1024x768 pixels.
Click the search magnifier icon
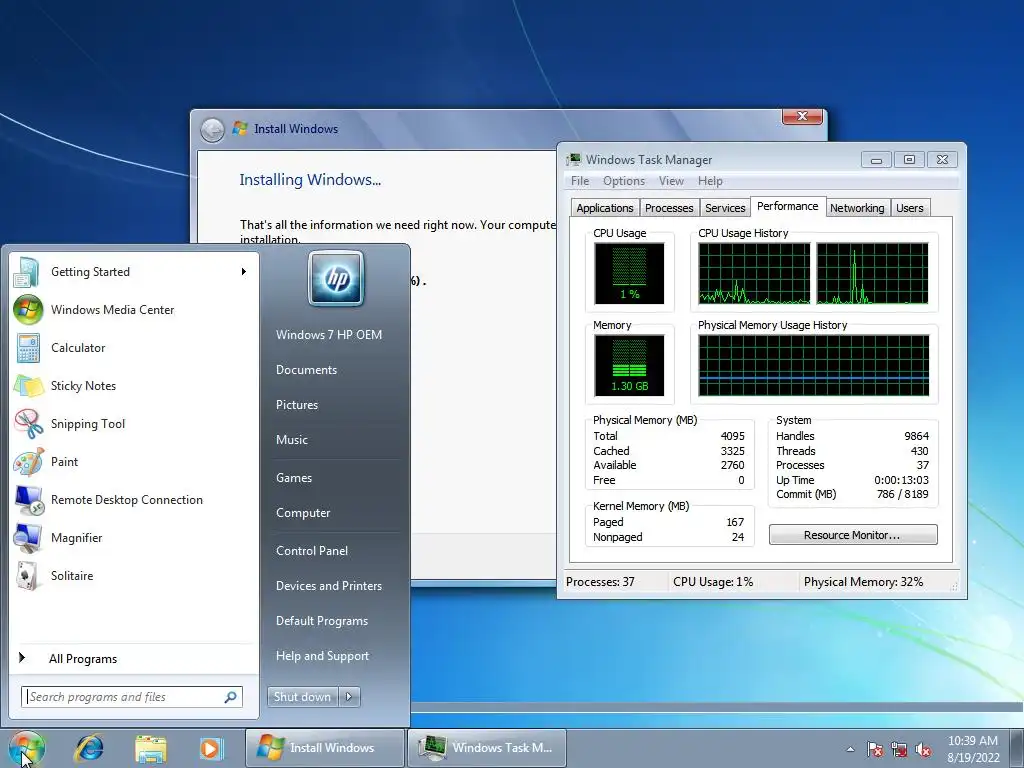231,697
